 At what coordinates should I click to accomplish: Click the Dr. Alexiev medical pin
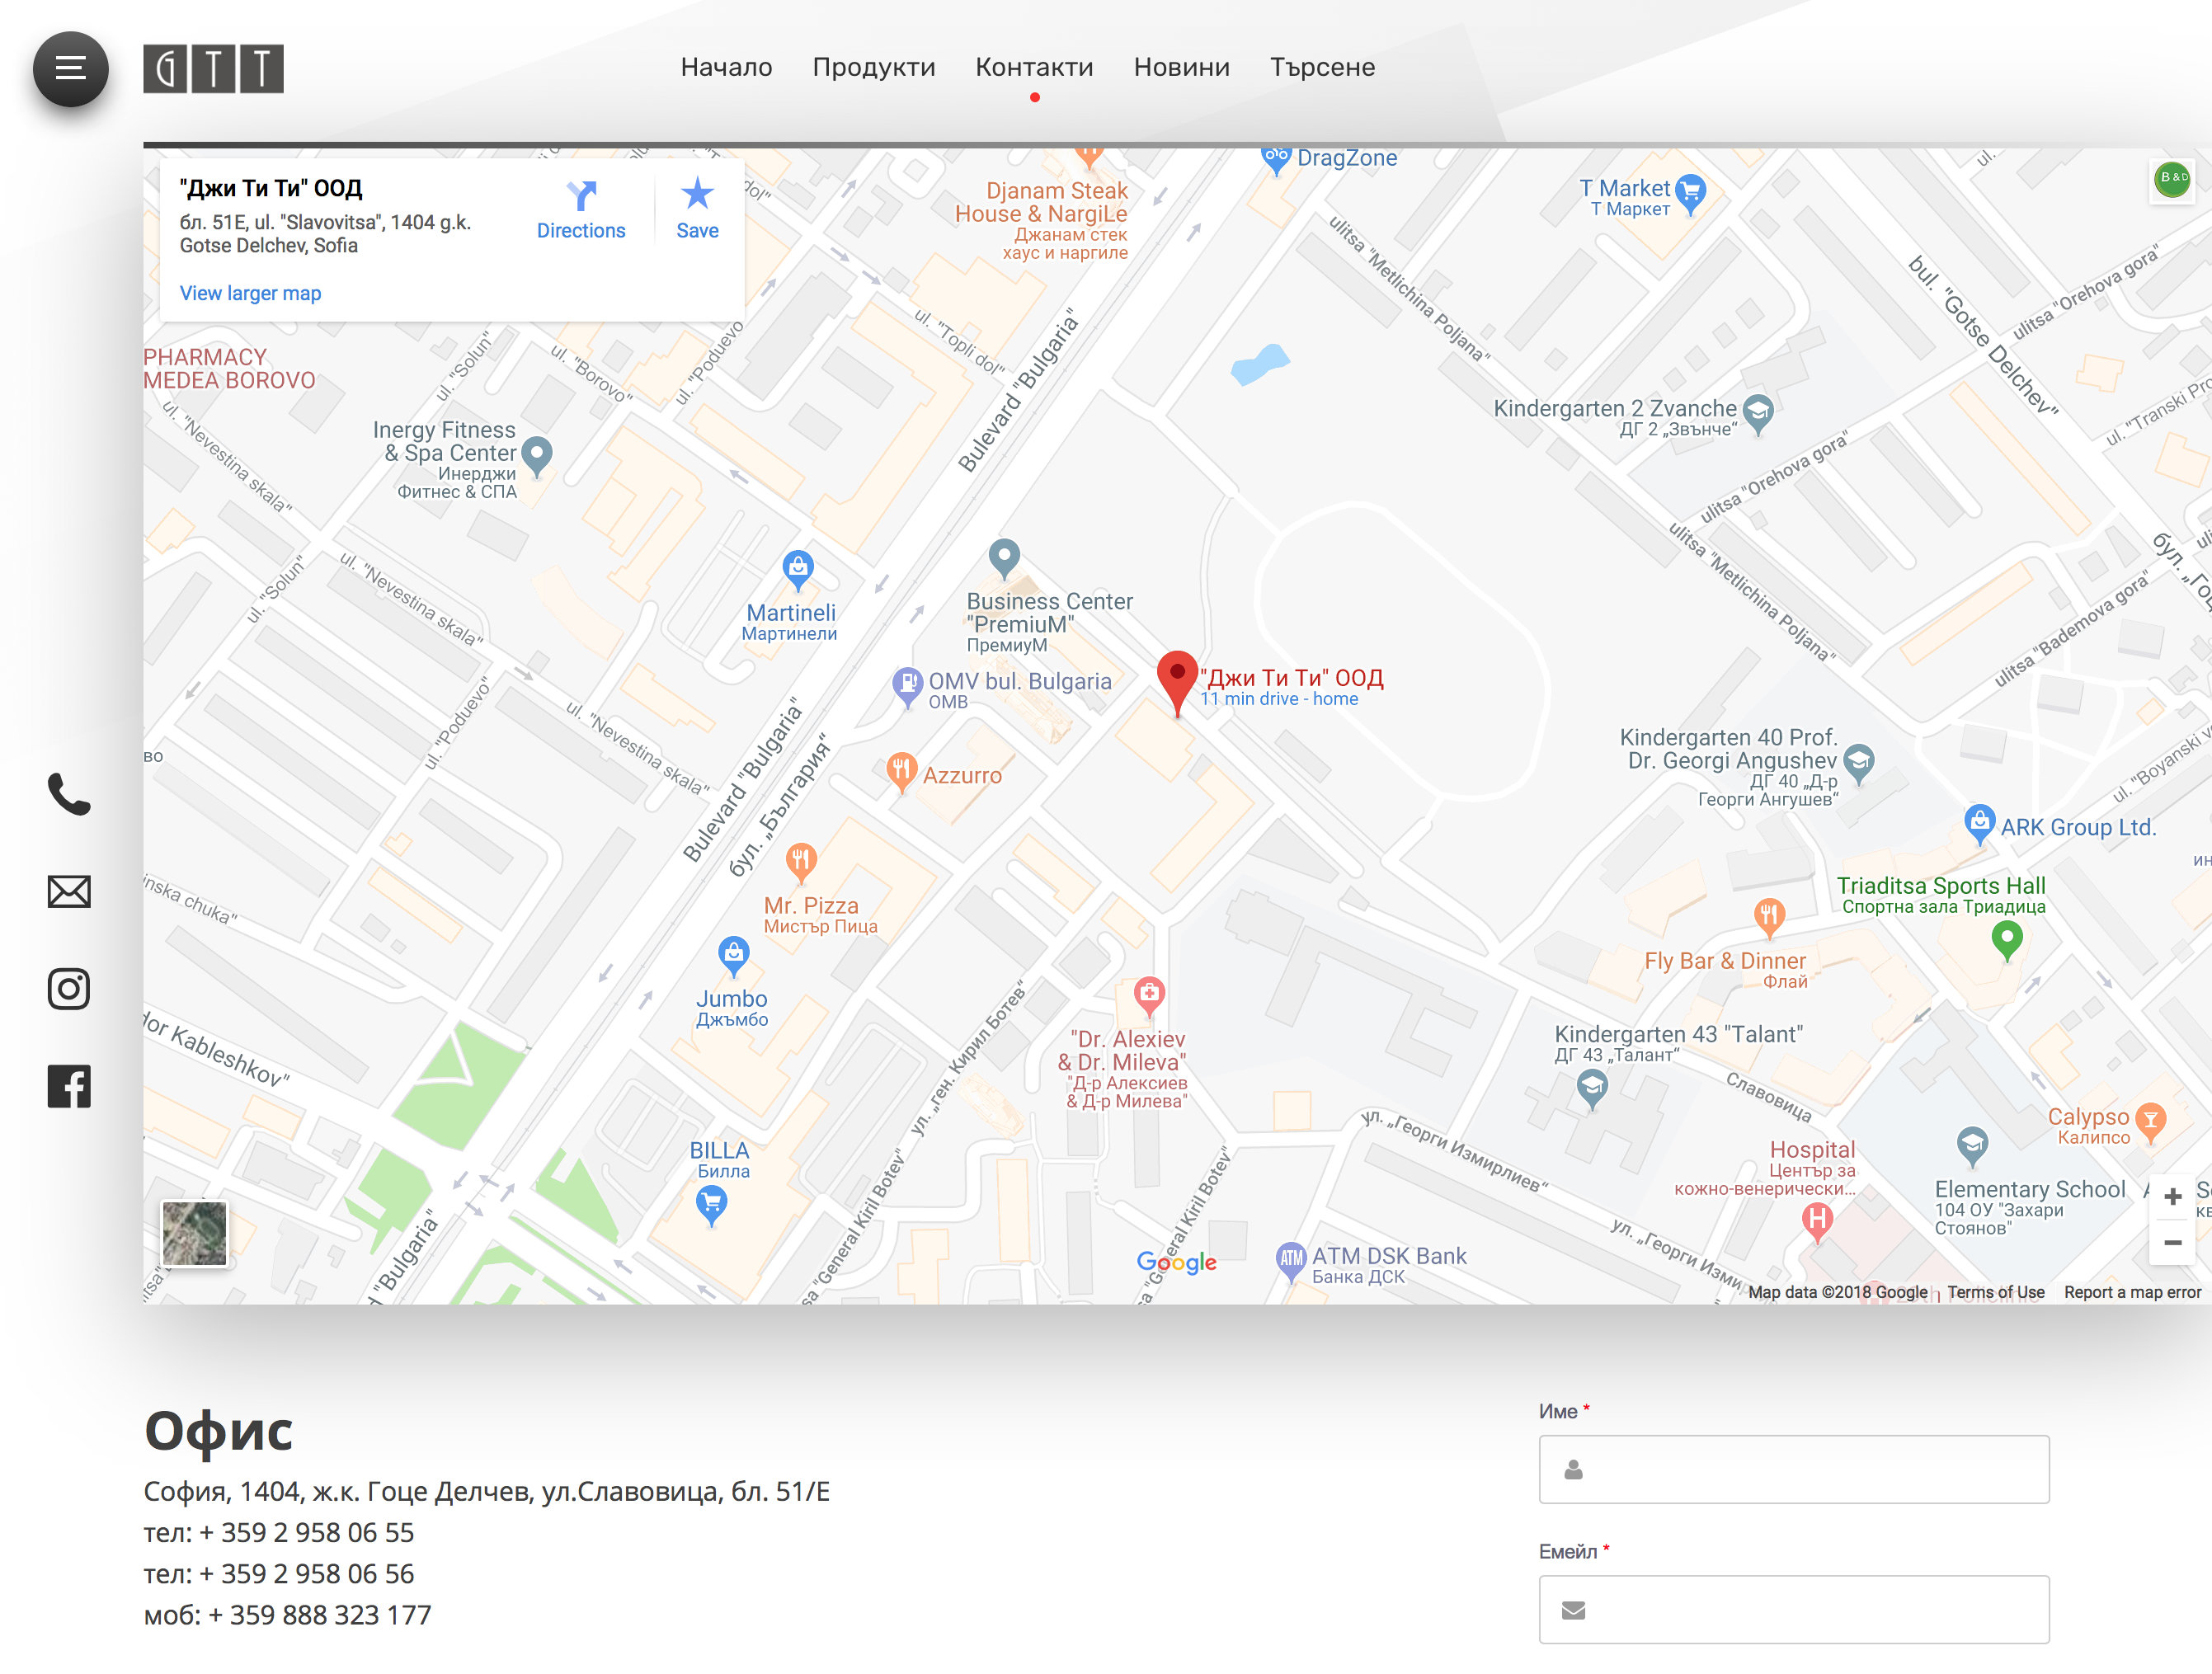click(x=1148, y=997)
